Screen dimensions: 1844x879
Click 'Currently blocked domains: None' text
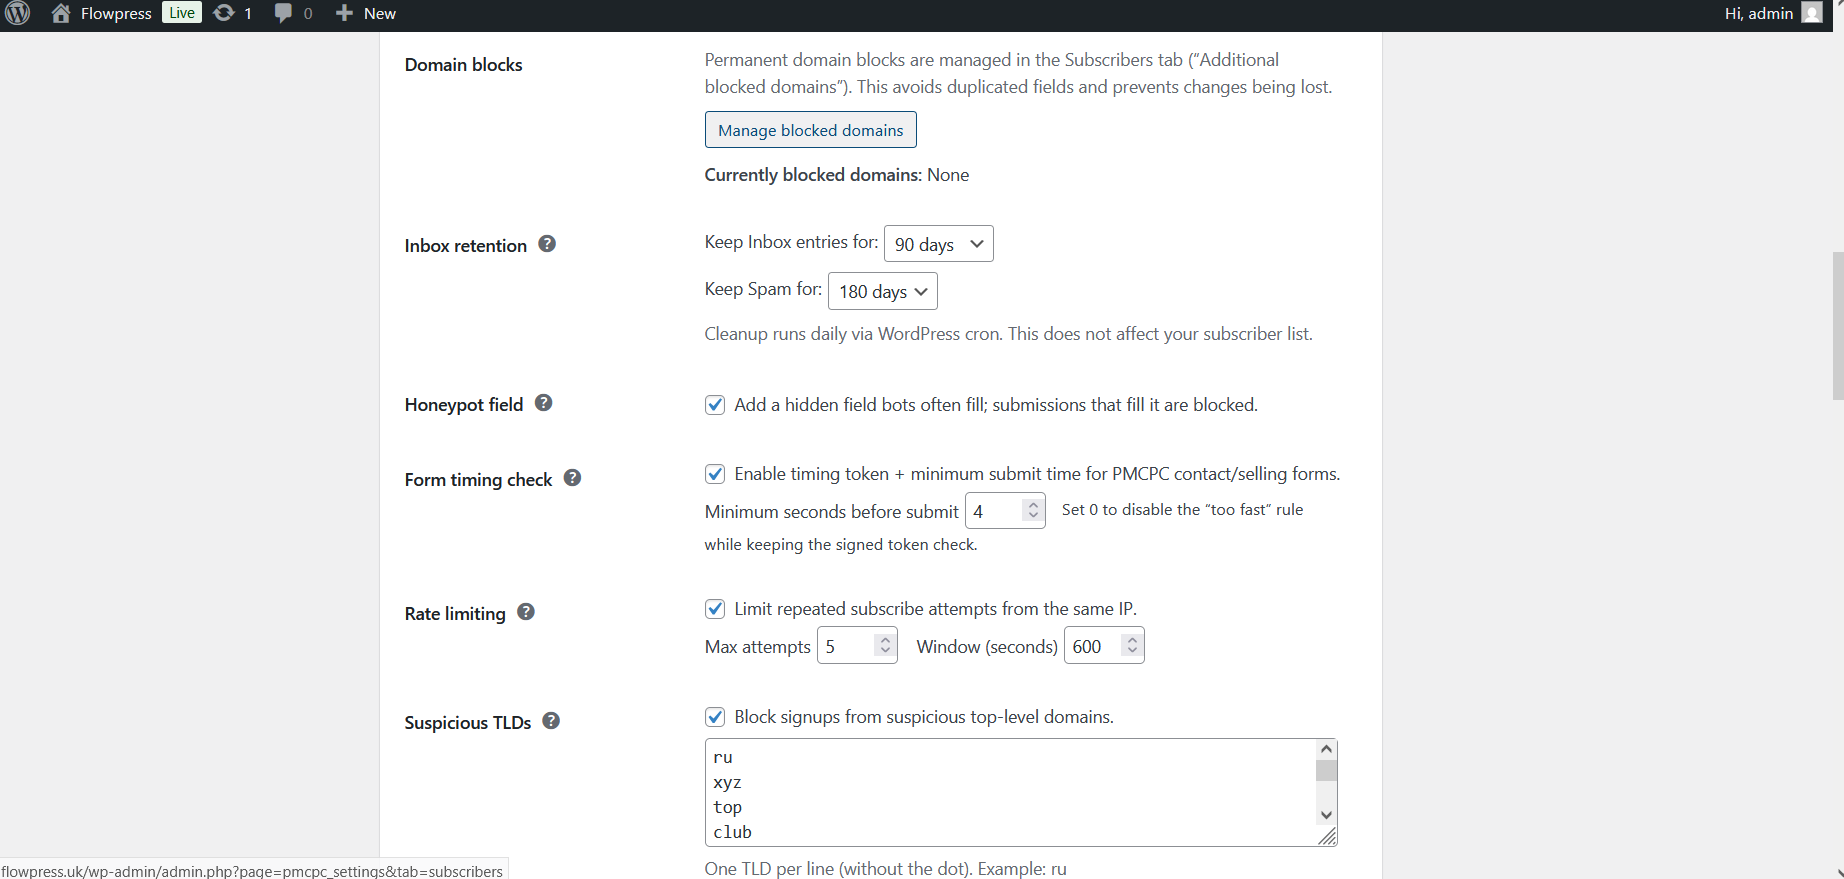[x=837, y=175]
